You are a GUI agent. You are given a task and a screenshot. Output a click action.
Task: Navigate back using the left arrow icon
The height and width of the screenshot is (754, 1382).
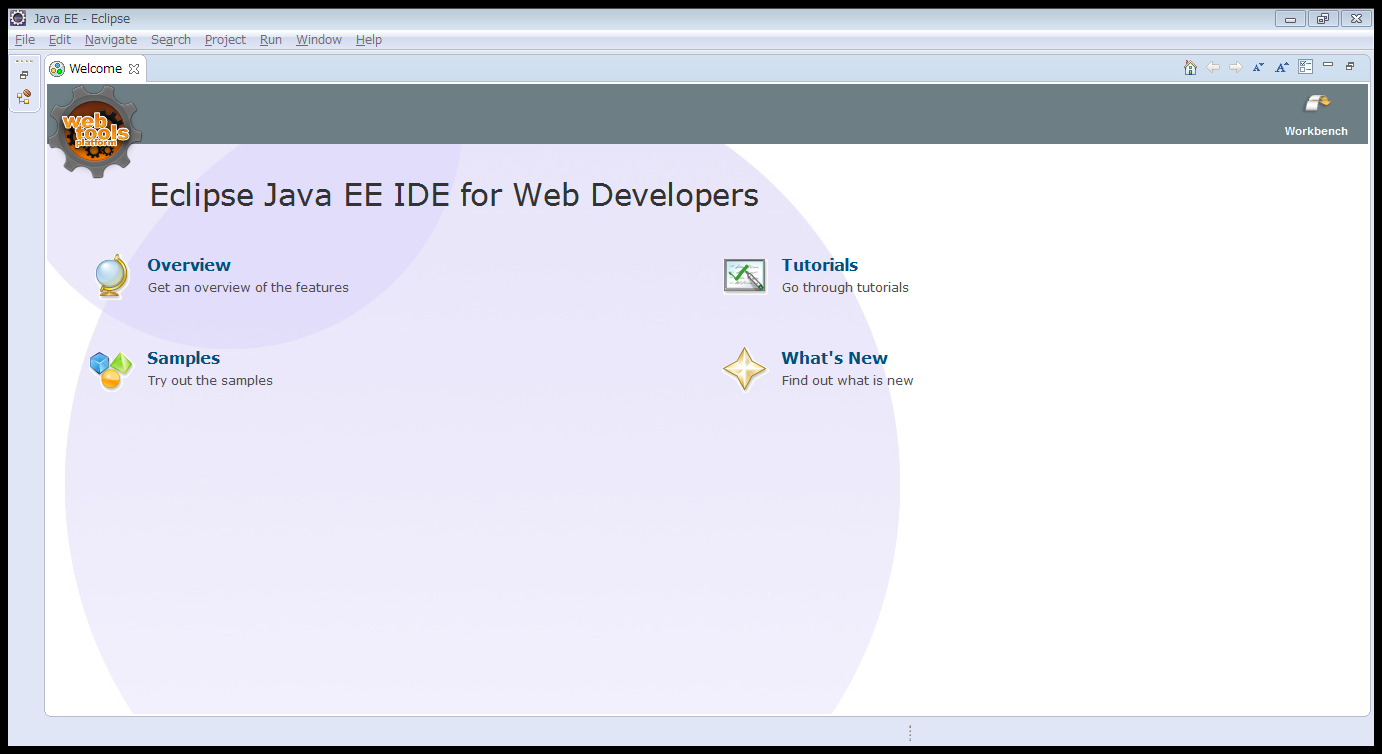pyautogui.click(x=1213, y=67)
